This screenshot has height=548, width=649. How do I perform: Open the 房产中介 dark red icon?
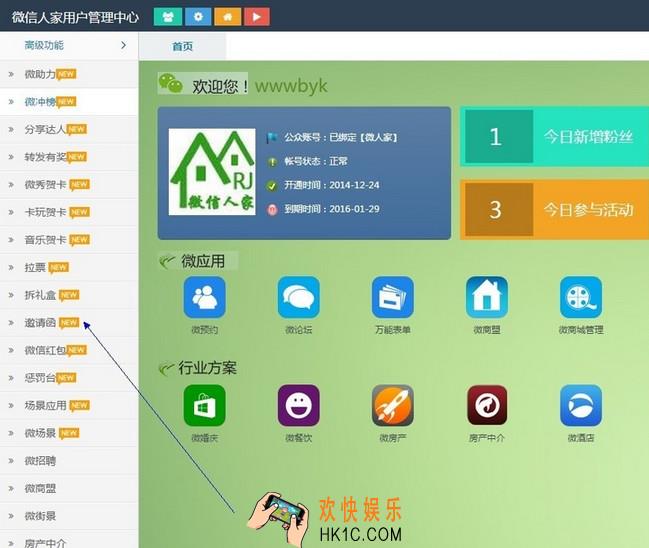coord(487,405)
